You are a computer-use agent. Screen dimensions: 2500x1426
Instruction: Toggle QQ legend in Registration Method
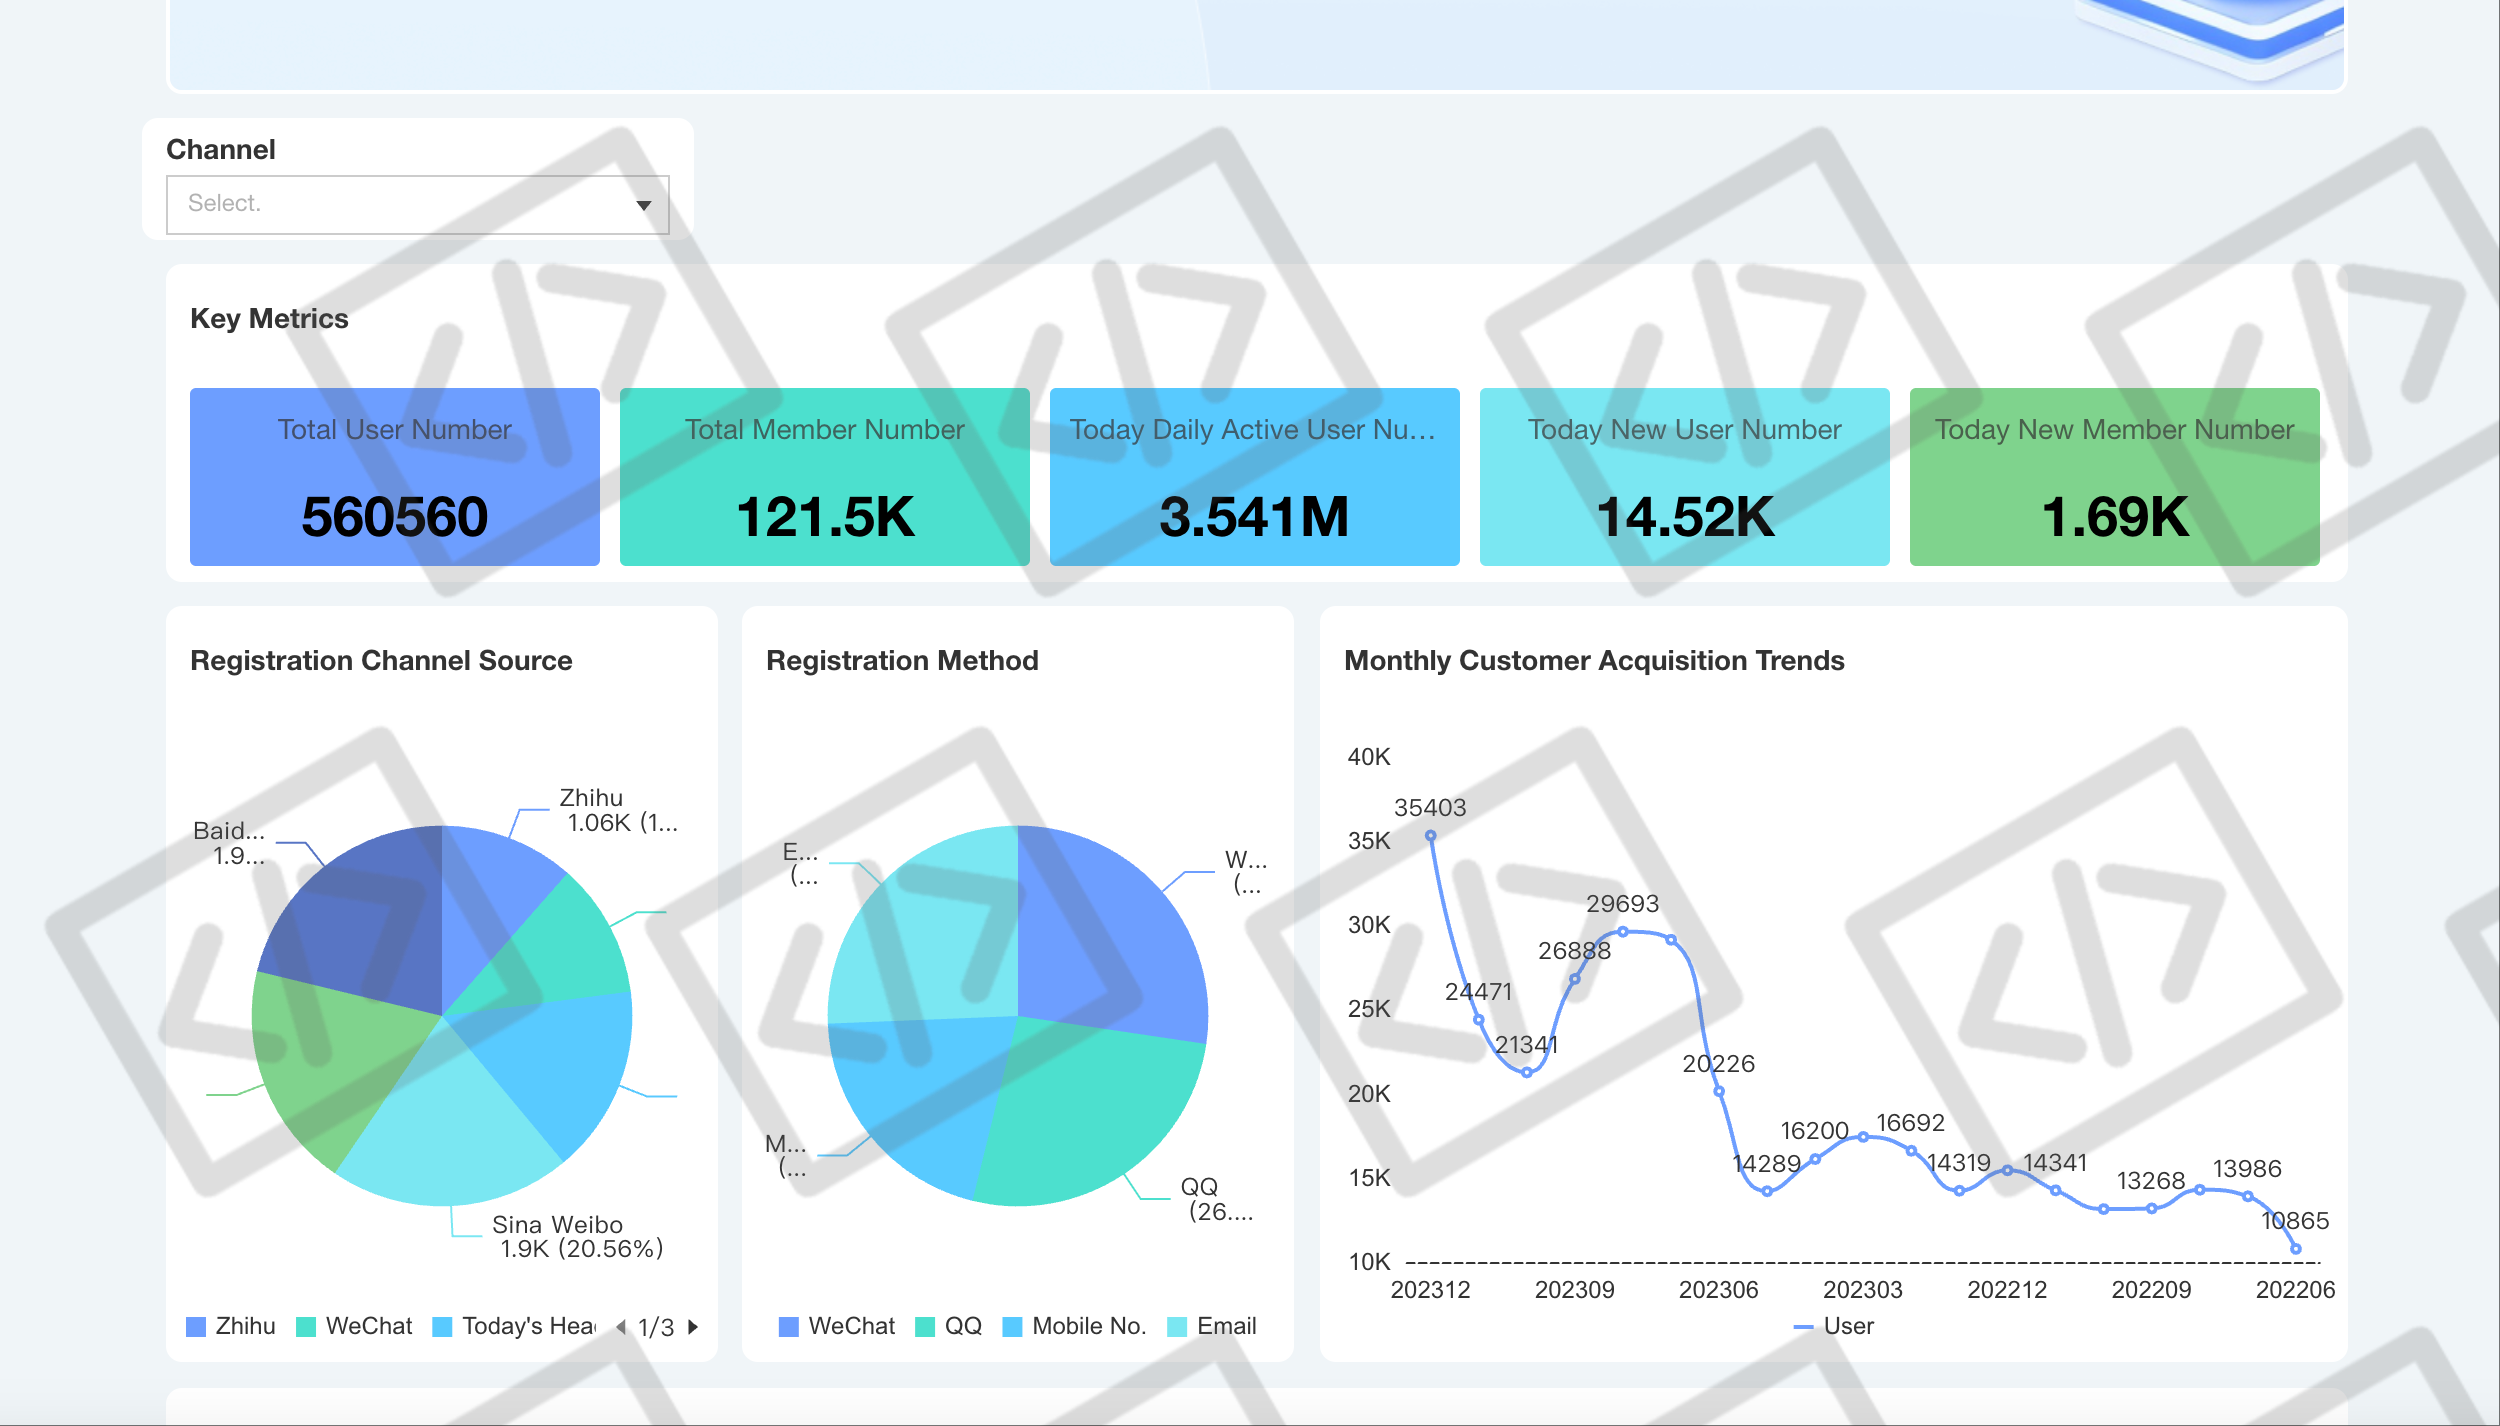click(x=949, y=1326)
